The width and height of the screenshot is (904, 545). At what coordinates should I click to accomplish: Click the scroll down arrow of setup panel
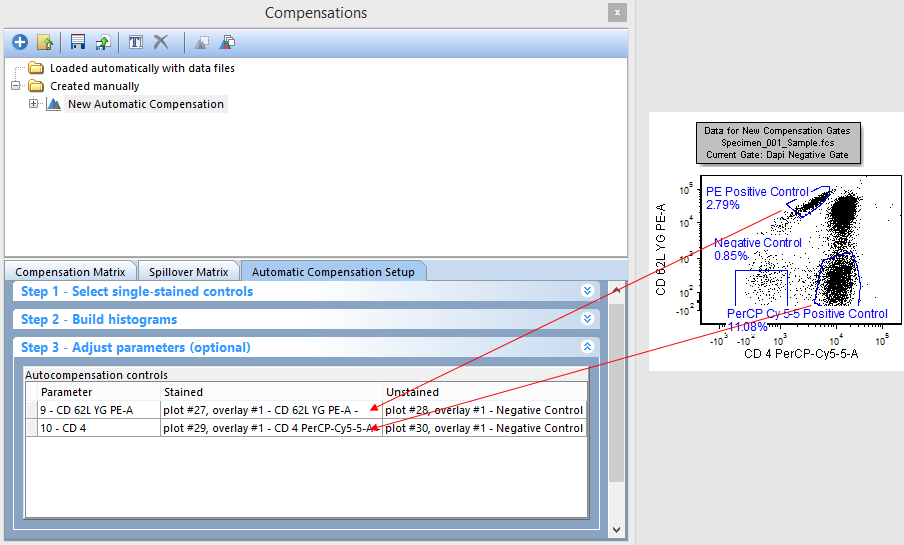[x=616, y=530]
